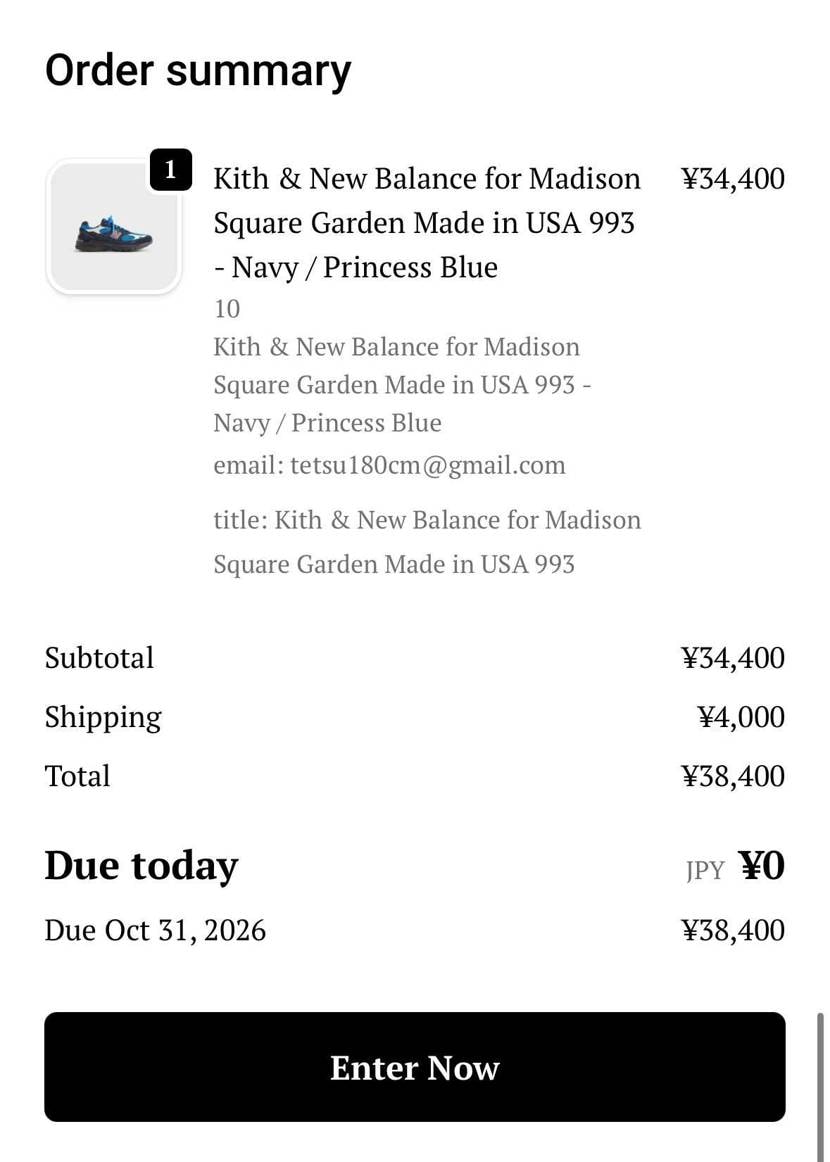Click the Enter Now button

(x=414, y=1067)
